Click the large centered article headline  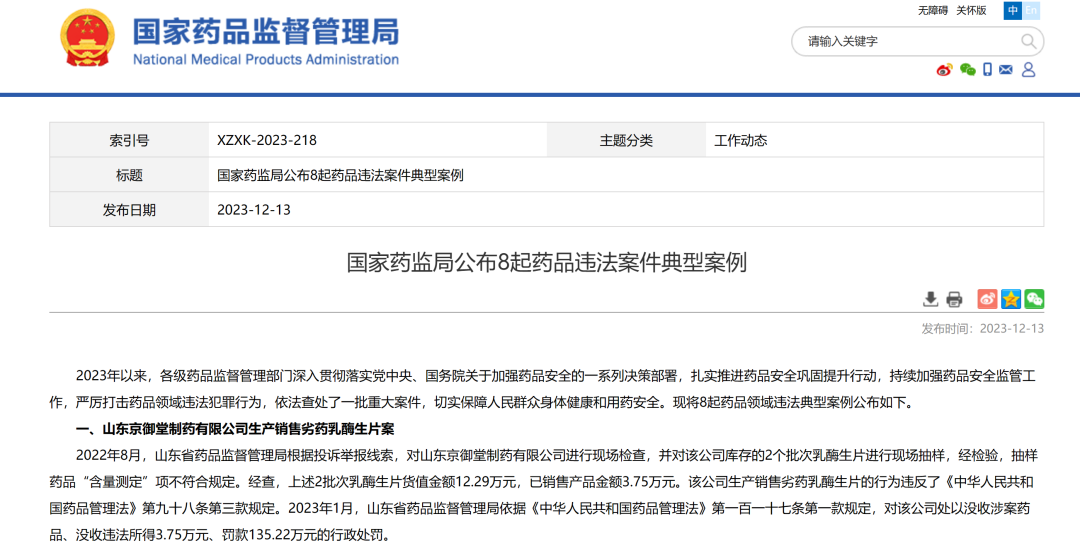pos(546,263)
